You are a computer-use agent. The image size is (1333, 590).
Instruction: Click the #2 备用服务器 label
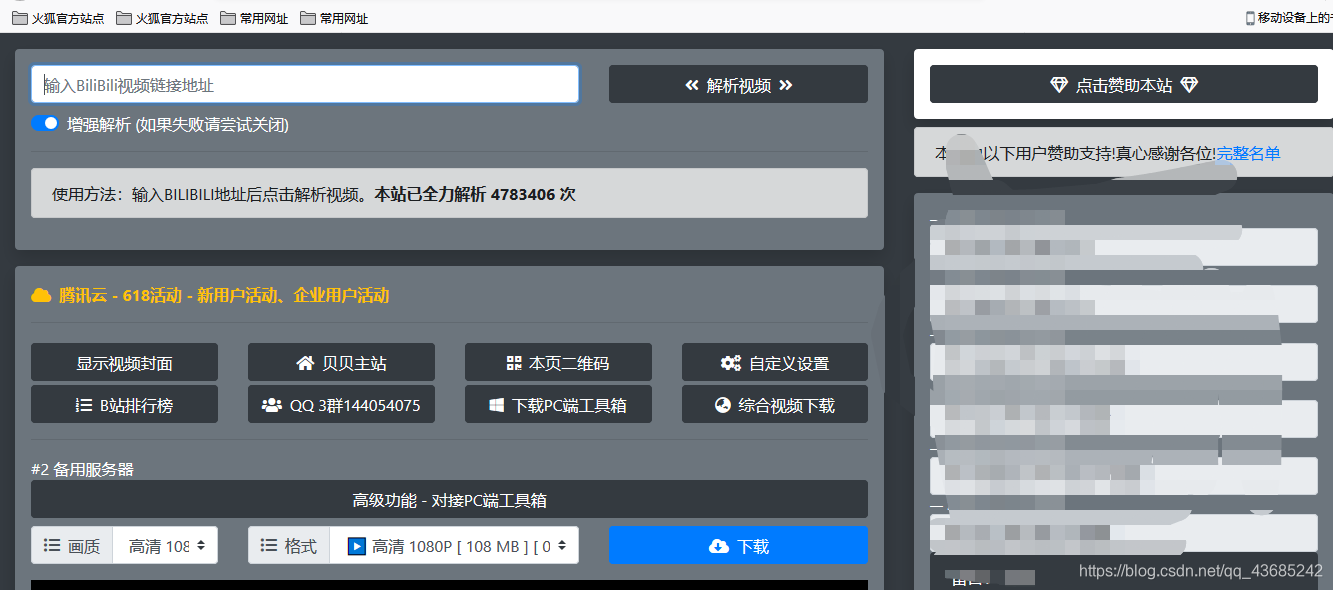82,469
